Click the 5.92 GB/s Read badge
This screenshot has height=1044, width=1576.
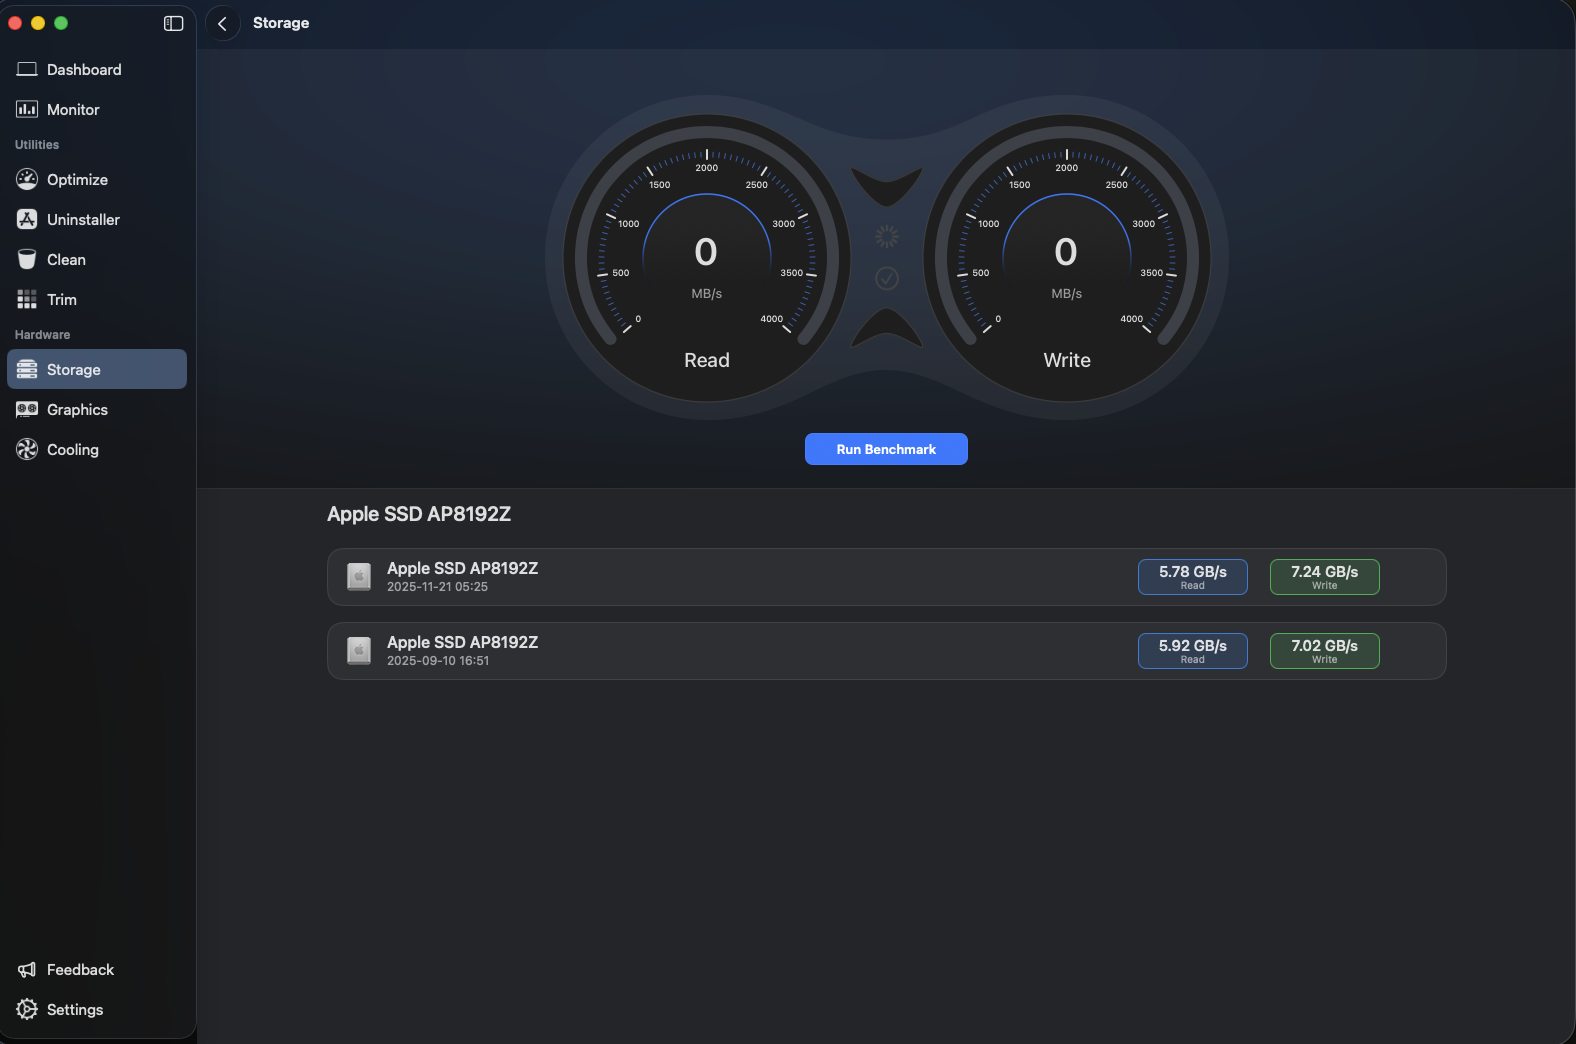click(1193, 651)
